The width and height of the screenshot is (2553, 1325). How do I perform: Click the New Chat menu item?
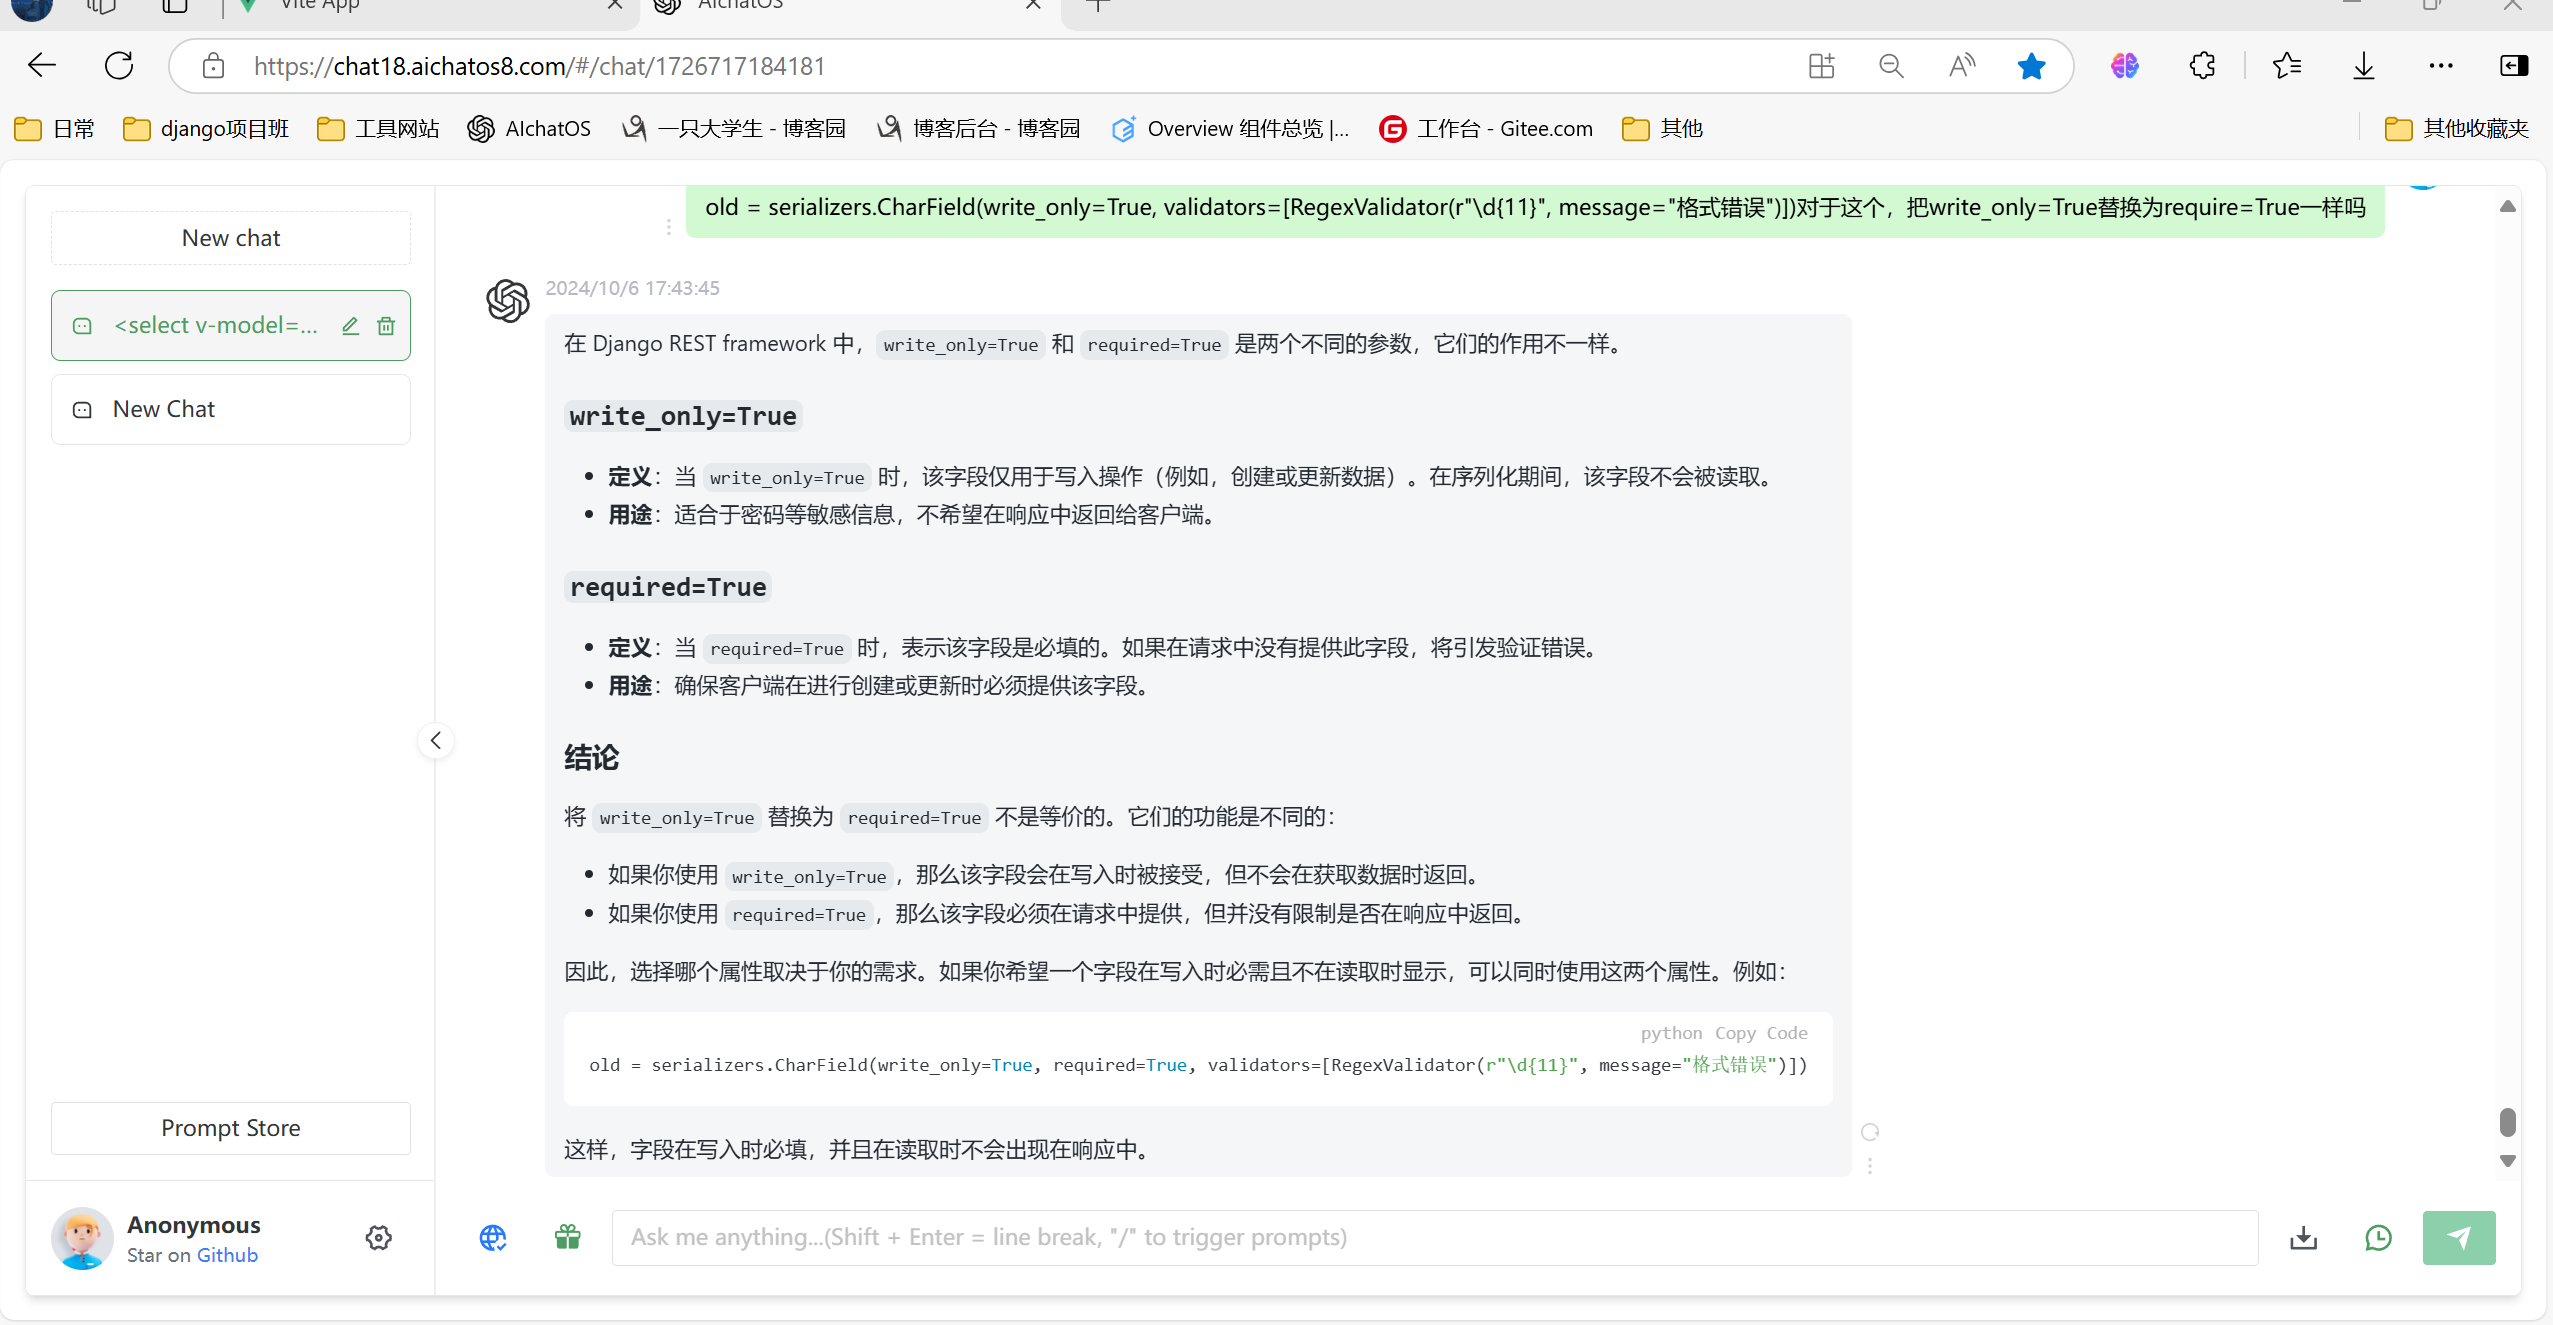pos(164,408)
